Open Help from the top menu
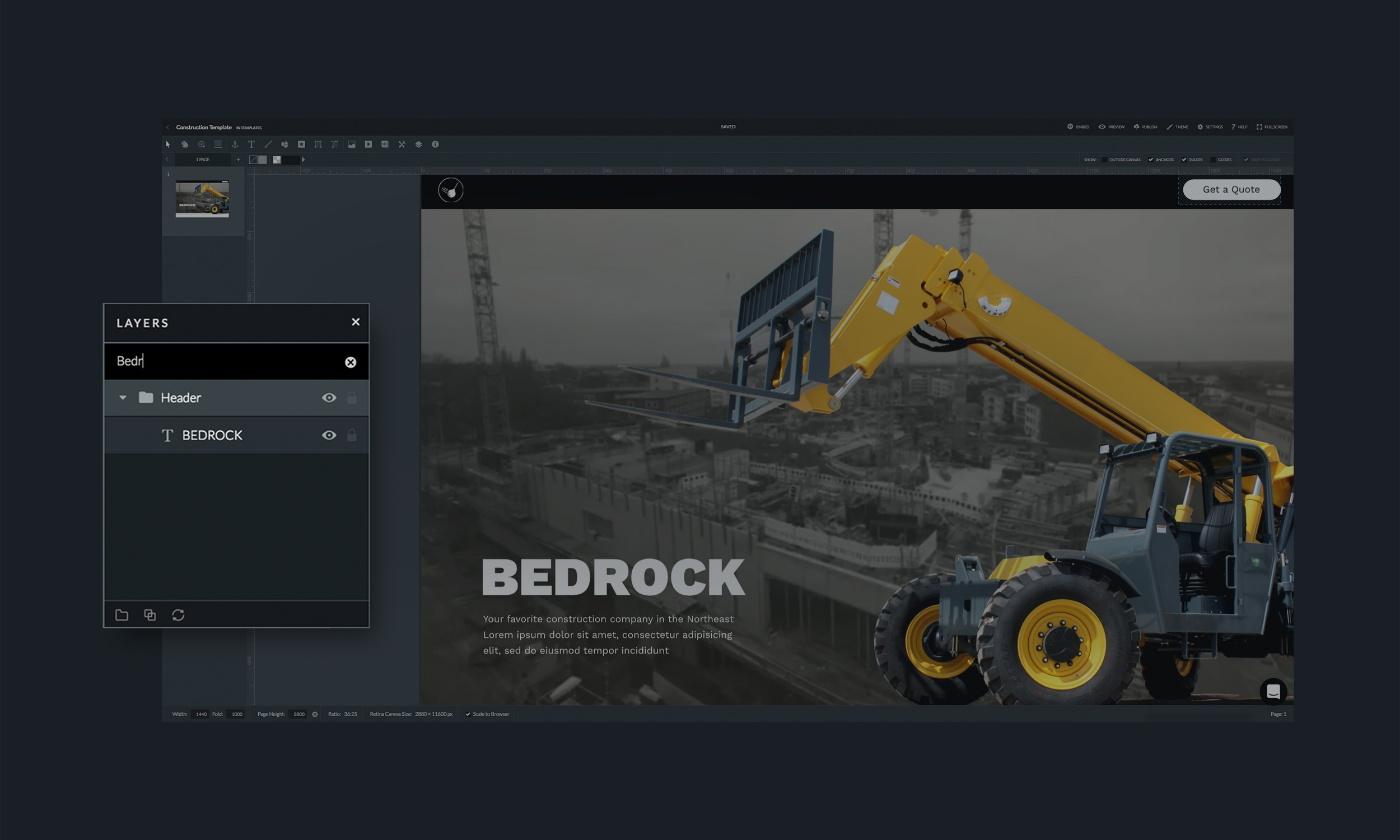Image resolution: width=1400 pixels, height=840 pixels. click(x=1239, y=127)
